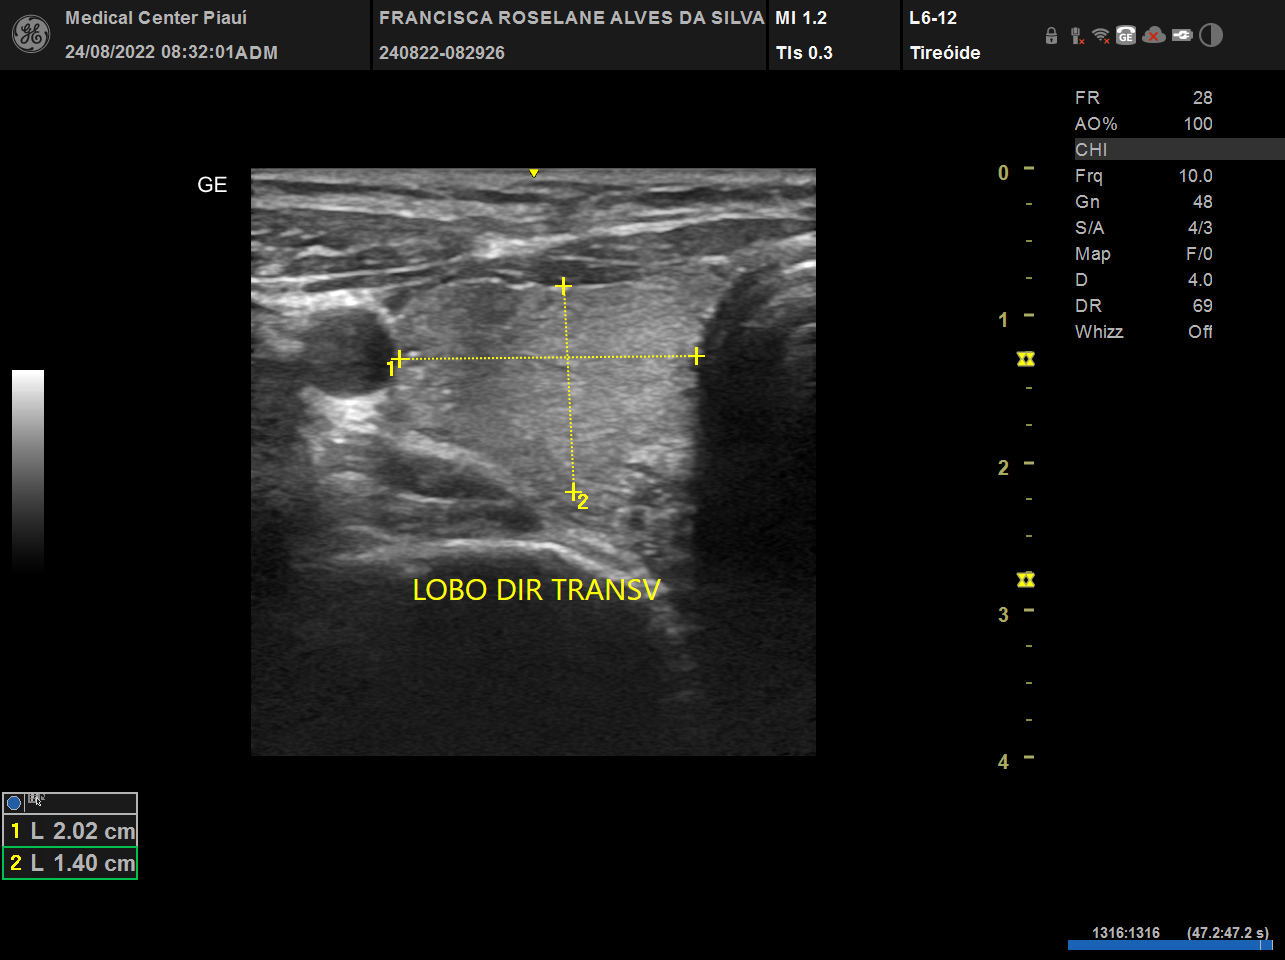Click the blue circle in measurement box
Screen dimensions: 1285x960
pos(14,802)
